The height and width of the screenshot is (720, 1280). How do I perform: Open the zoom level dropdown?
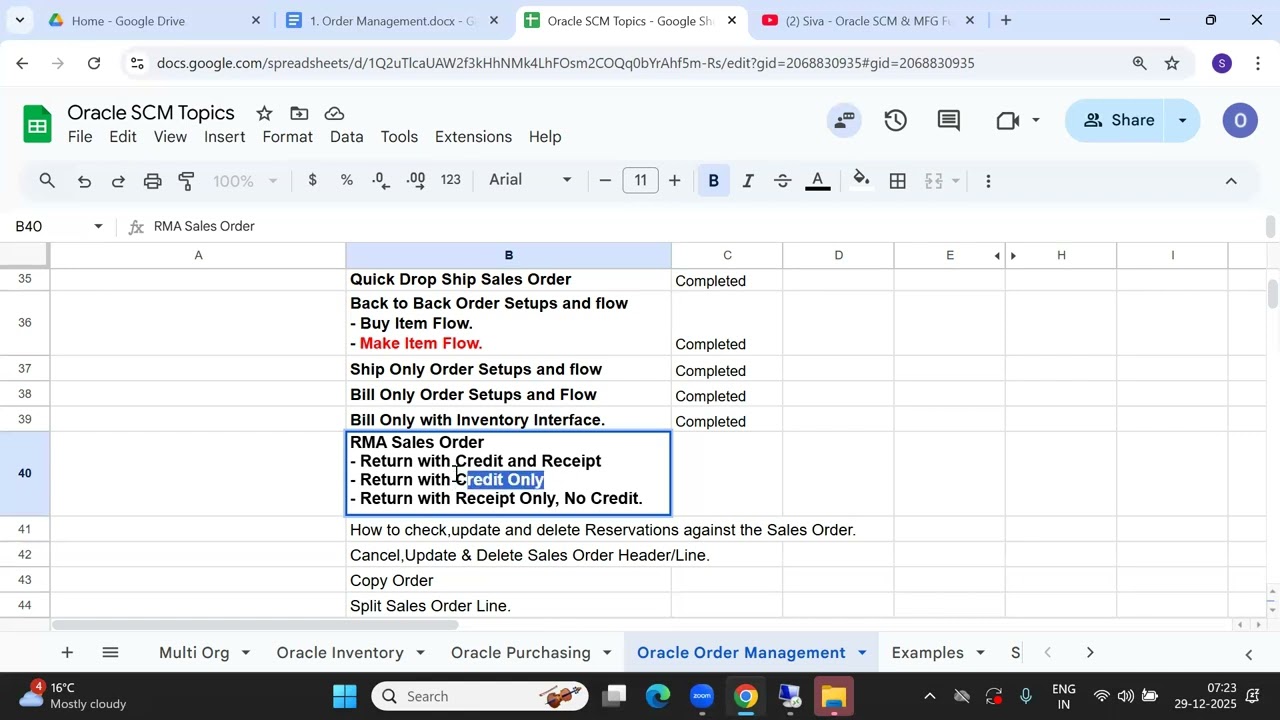coord(245,181)
